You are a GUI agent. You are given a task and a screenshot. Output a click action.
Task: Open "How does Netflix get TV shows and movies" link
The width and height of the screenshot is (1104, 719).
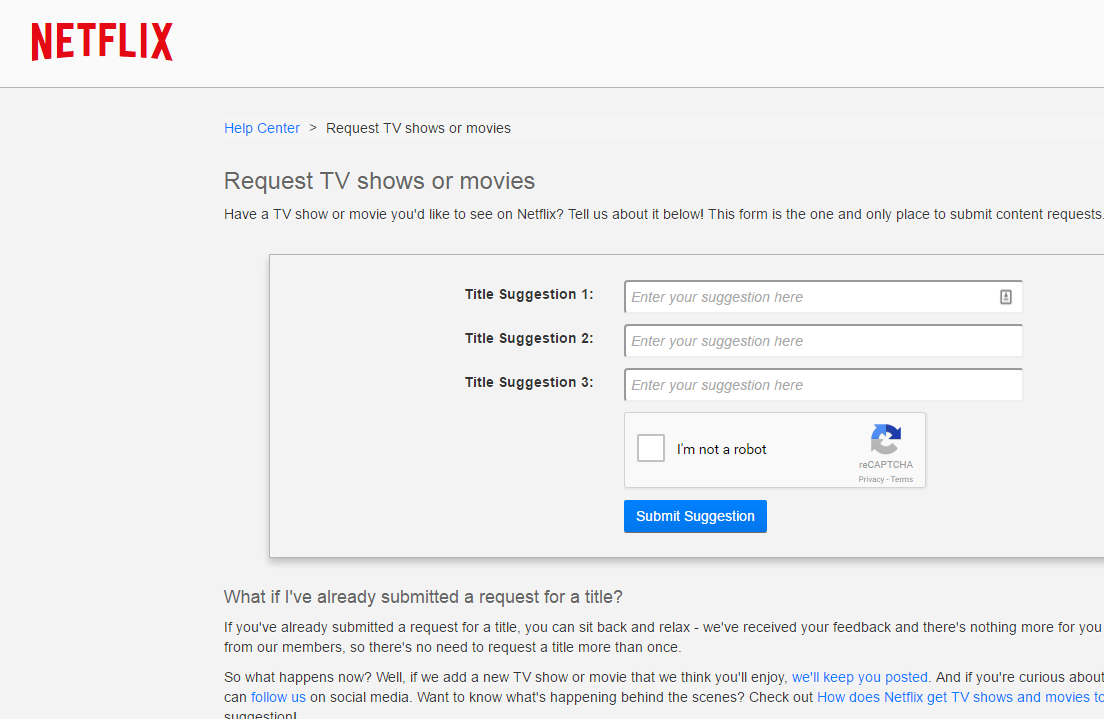click(x=960, y=697)
